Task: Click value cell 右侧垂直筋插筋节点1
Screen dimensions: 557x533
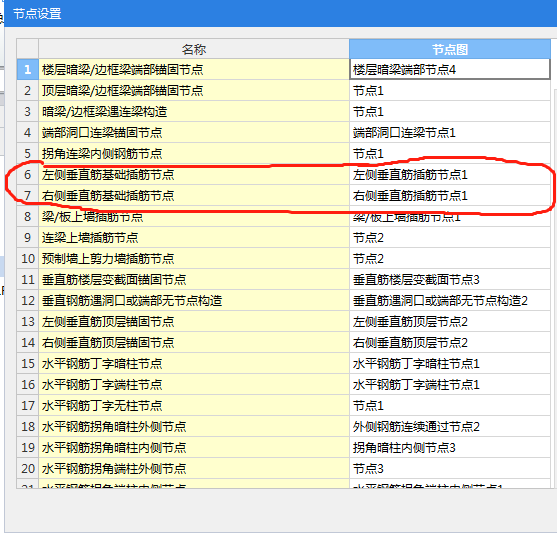Action: coord(450,195)
